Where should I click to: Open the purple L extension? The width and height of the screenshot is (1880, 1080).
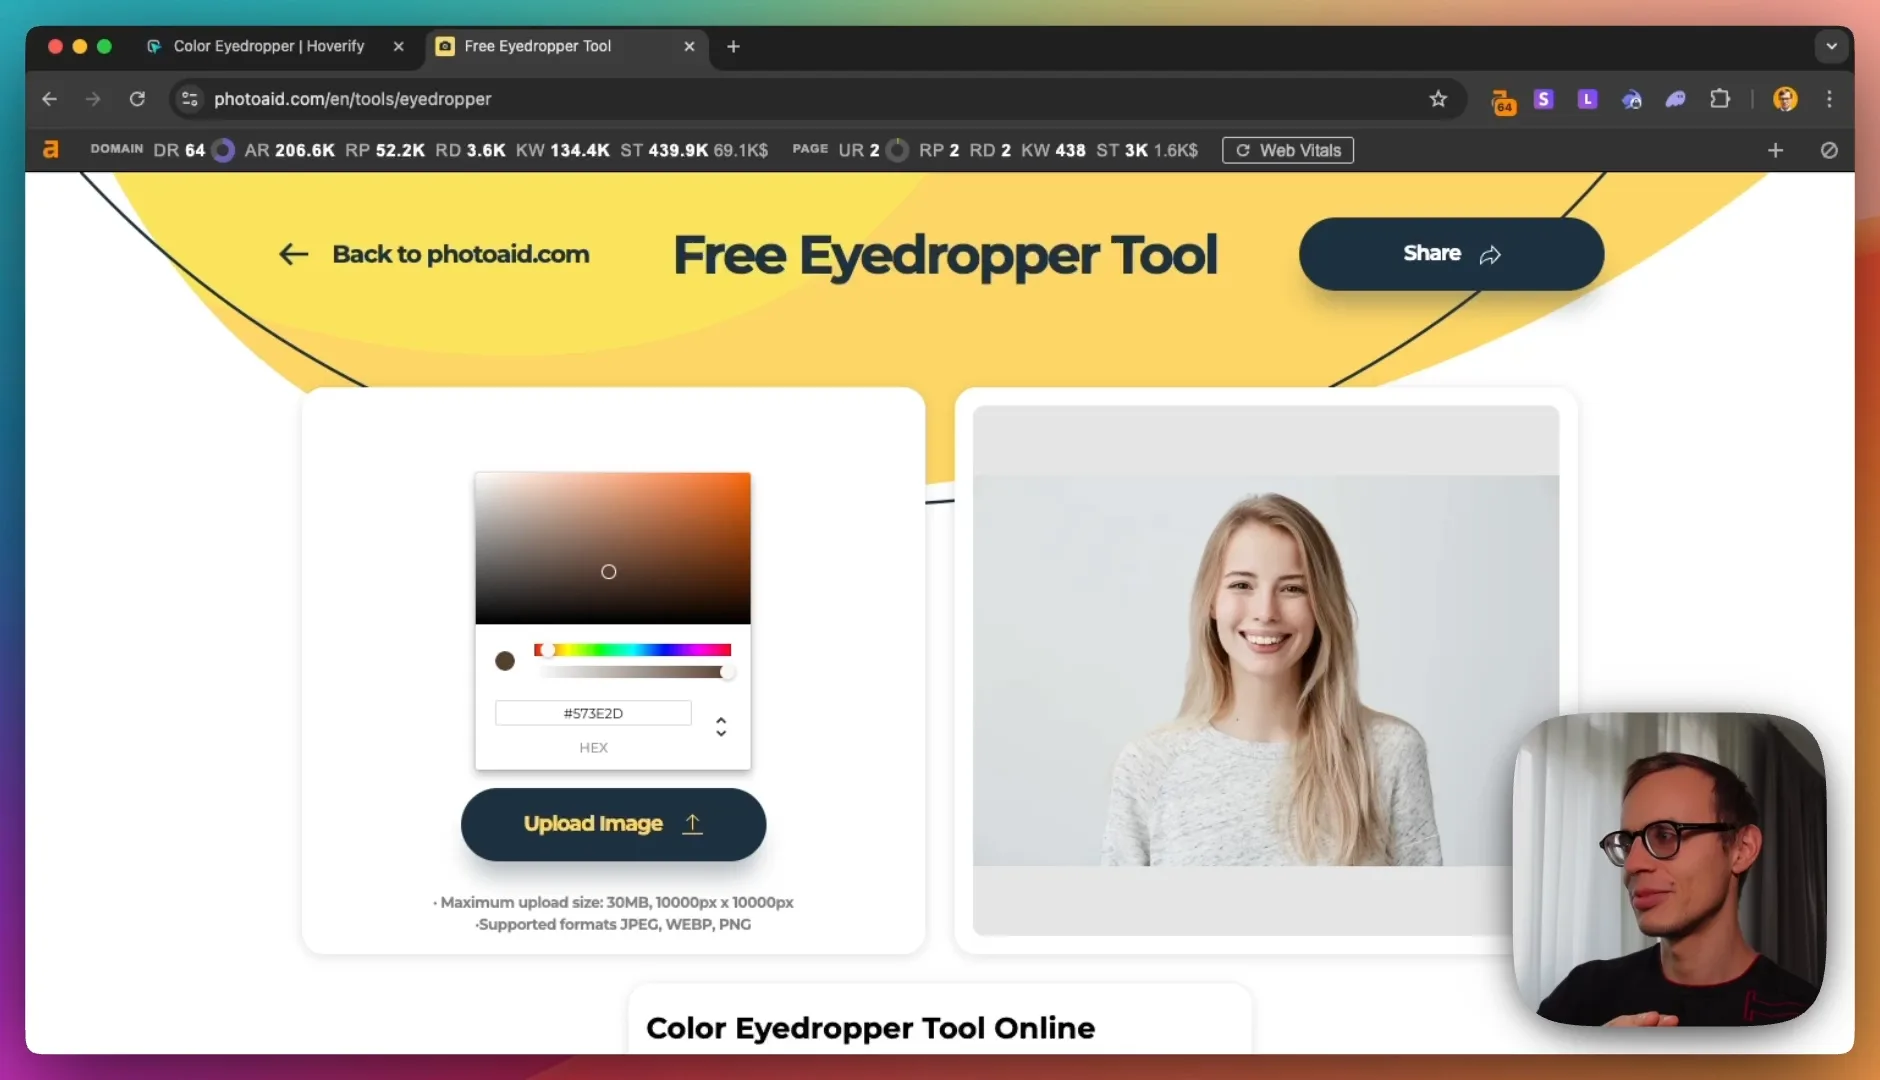tap(1588, 99)
